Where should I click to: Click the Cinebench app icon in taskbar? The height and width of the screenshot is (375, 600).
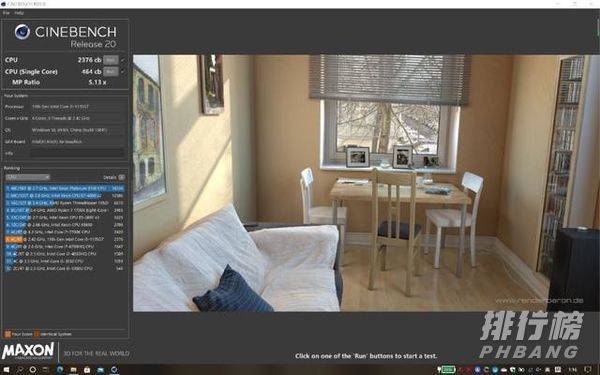tap(114, 370)
